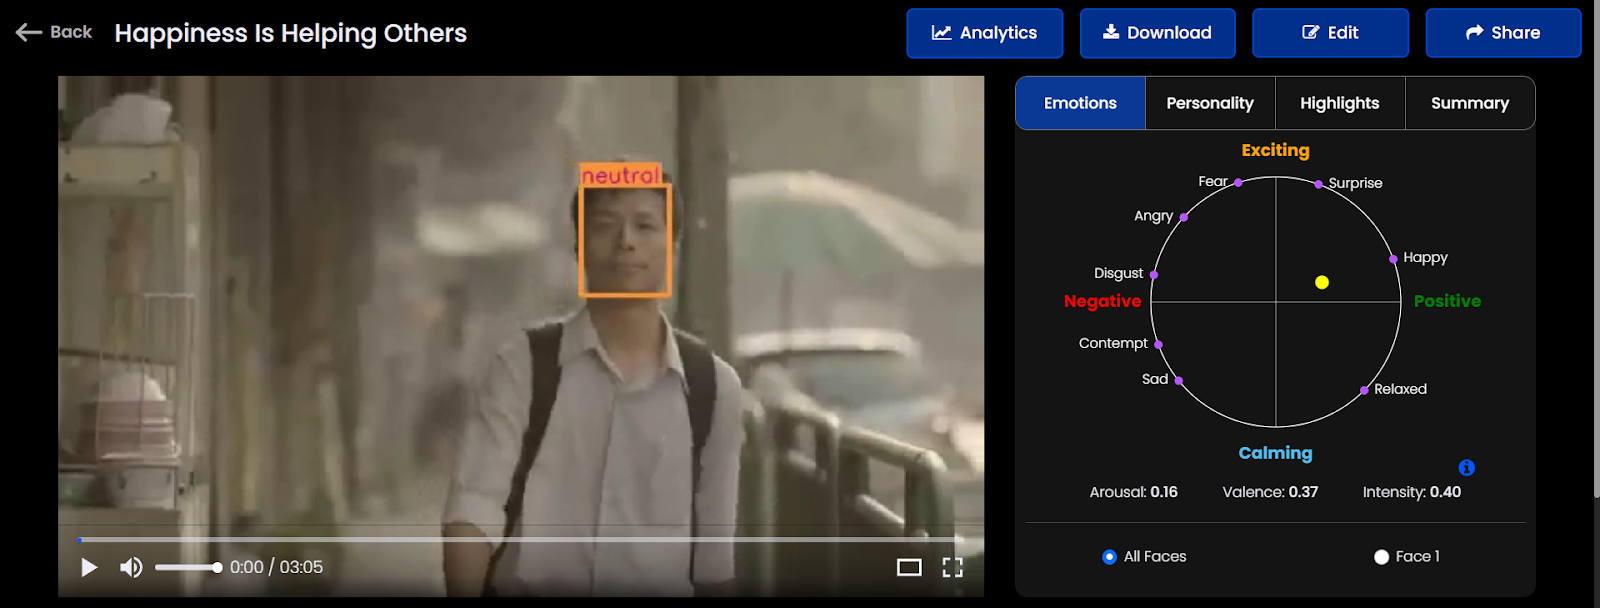Click the Angry point on emotion wheel
The image size is (1600, 608).
pos(1184,217)
